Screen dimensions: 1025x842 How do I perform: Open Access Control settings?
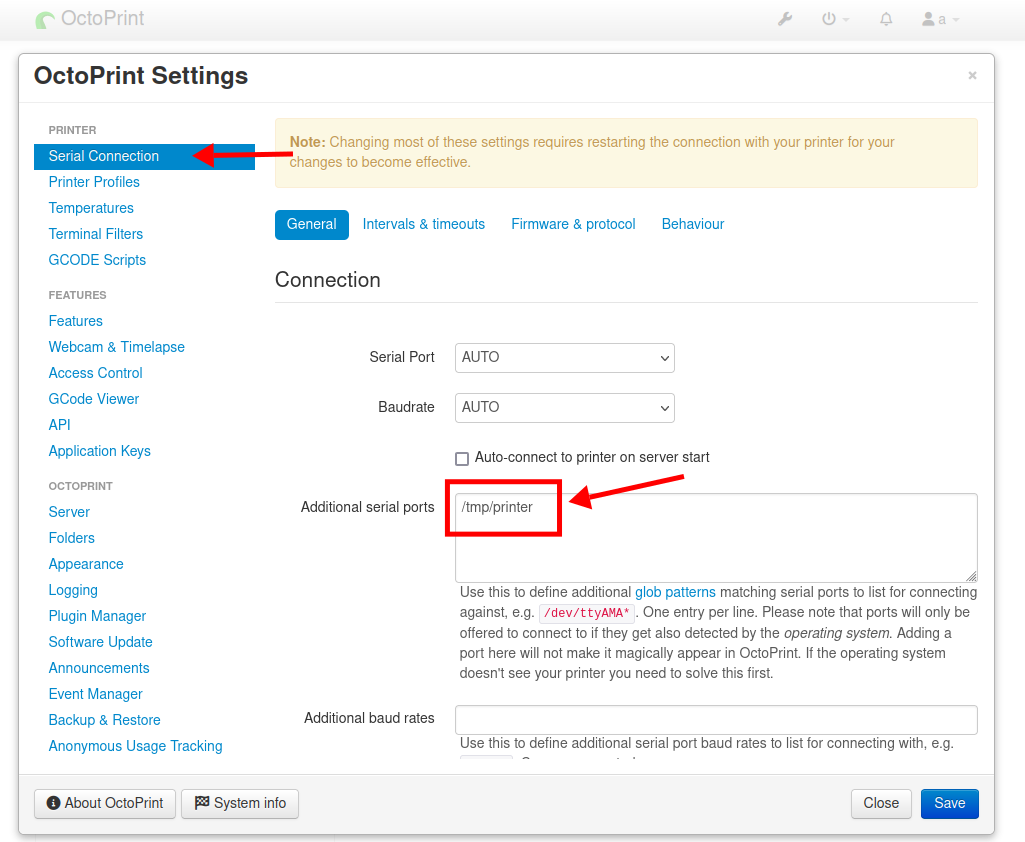(x=95, y=373)
